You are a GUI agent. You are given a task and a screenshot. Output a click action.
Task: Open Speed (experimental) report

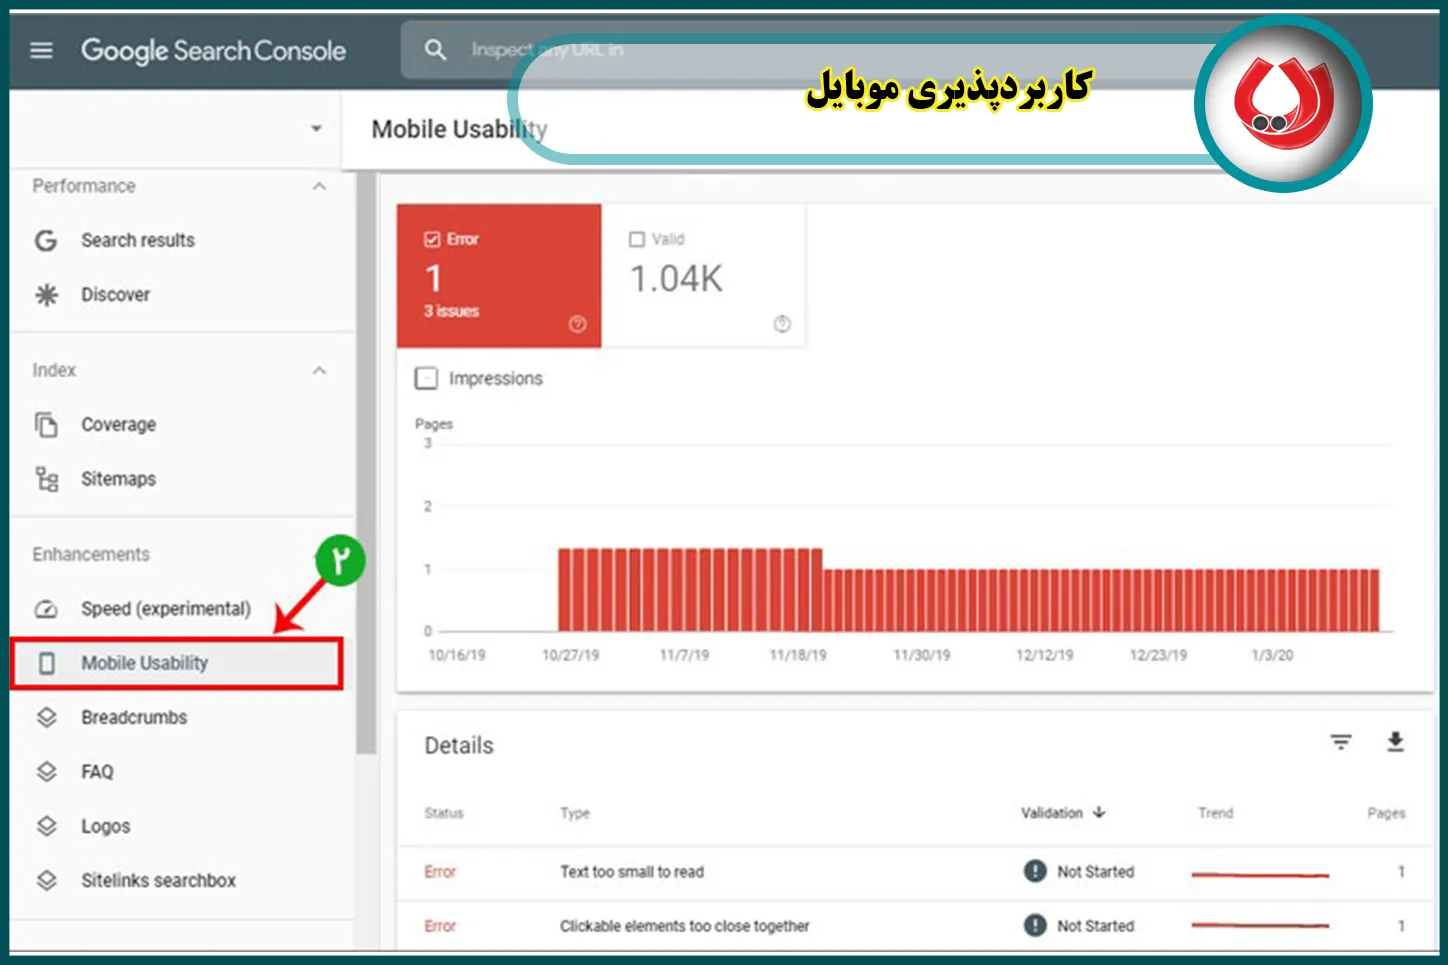pyautogui.click(x=166, y=609)
